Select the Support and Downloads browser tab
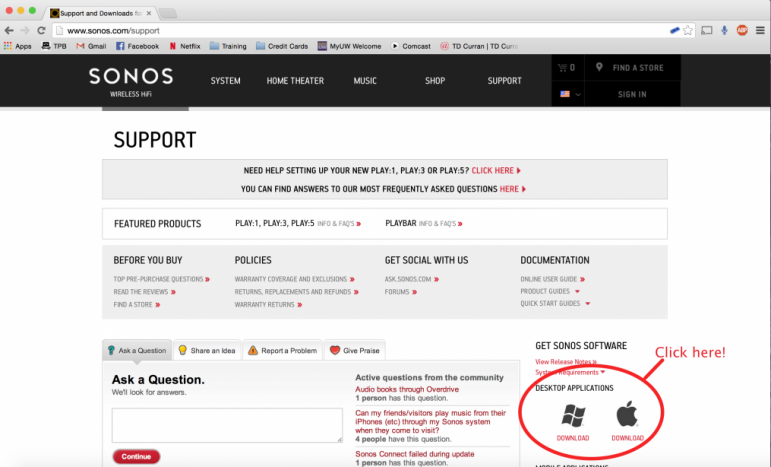The width and height of the screenshot is (771, 467). pos(101,13)
